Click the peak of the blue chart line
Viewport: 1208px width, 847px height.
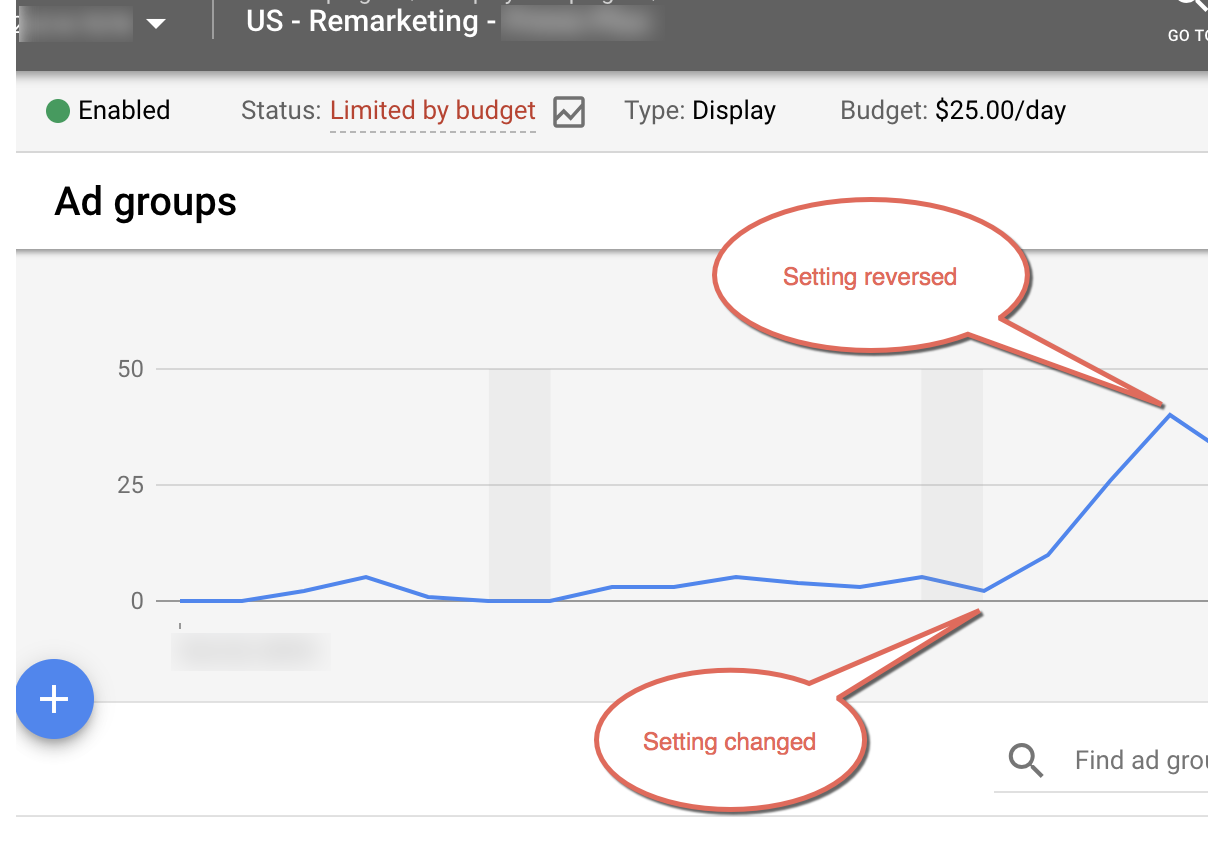[x=1169, y=414]
